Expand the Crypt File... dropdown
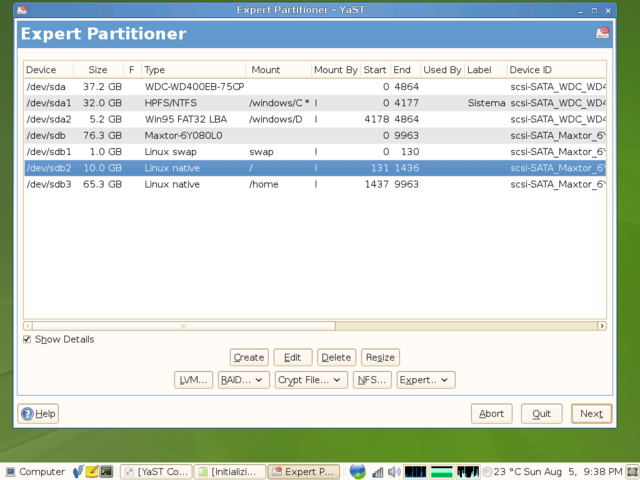The width and height of the screenshot is (640, 480). pos(311,380)
